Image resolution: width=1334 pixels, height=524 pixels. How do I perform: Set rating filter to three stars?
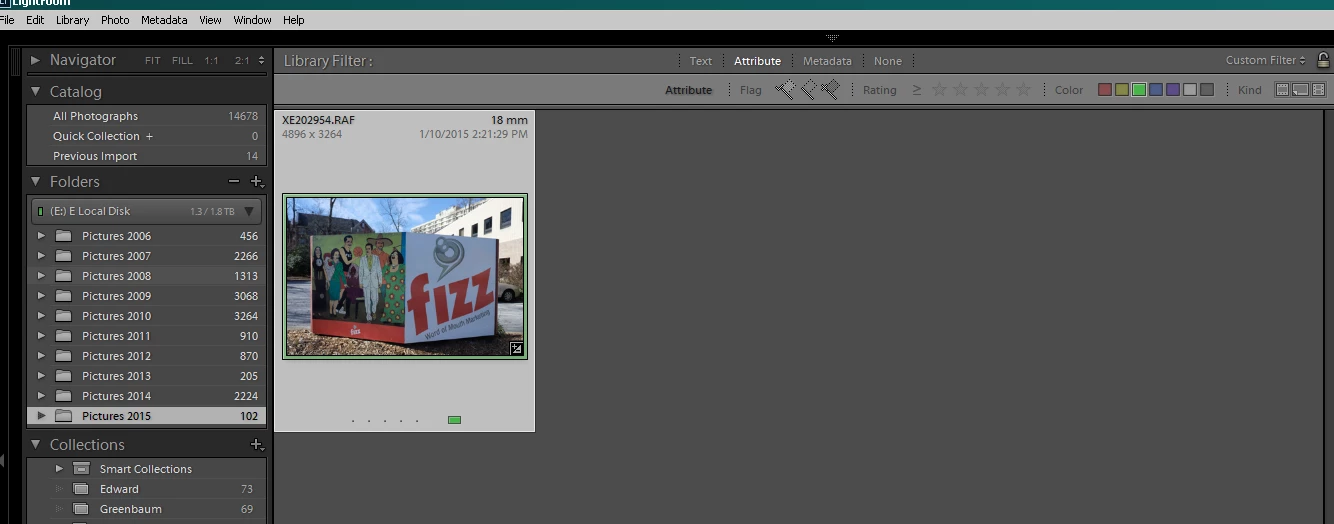(x=981, y=90)
